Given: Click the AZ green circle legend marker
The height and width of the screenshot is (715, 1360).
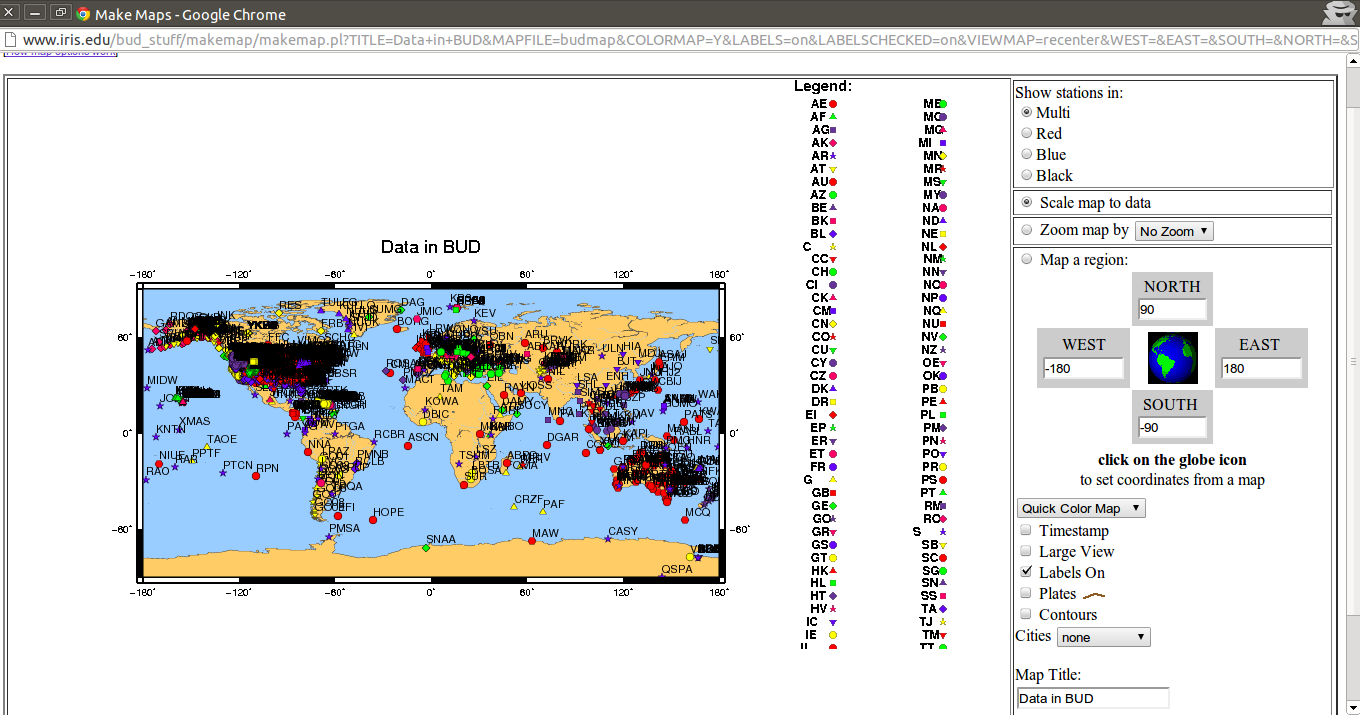Looking at the screenshot, I should [833, 195].
